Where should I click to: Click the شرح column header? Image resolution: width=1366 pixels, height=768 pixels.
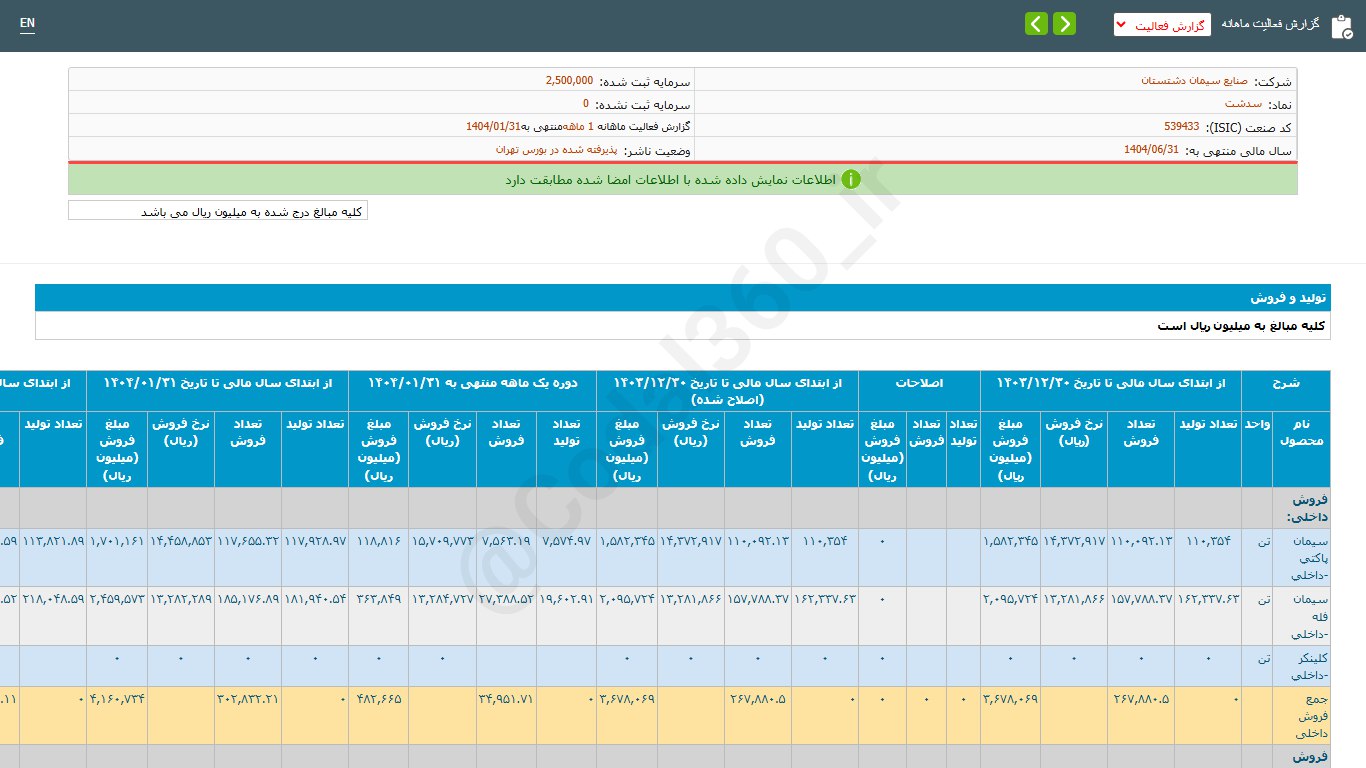[x=1285, y=383]
